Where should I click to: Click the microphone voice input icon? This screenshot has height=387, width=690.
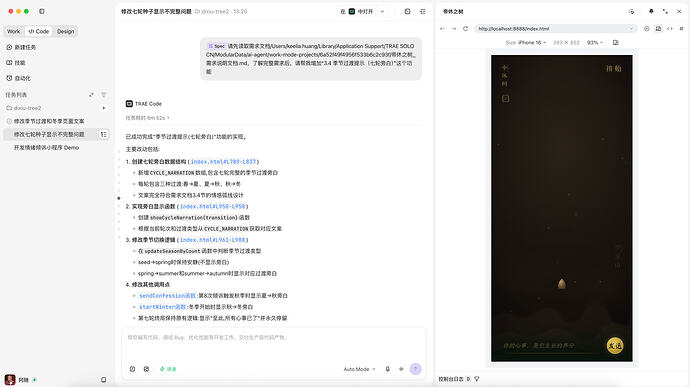coord(387,369)
